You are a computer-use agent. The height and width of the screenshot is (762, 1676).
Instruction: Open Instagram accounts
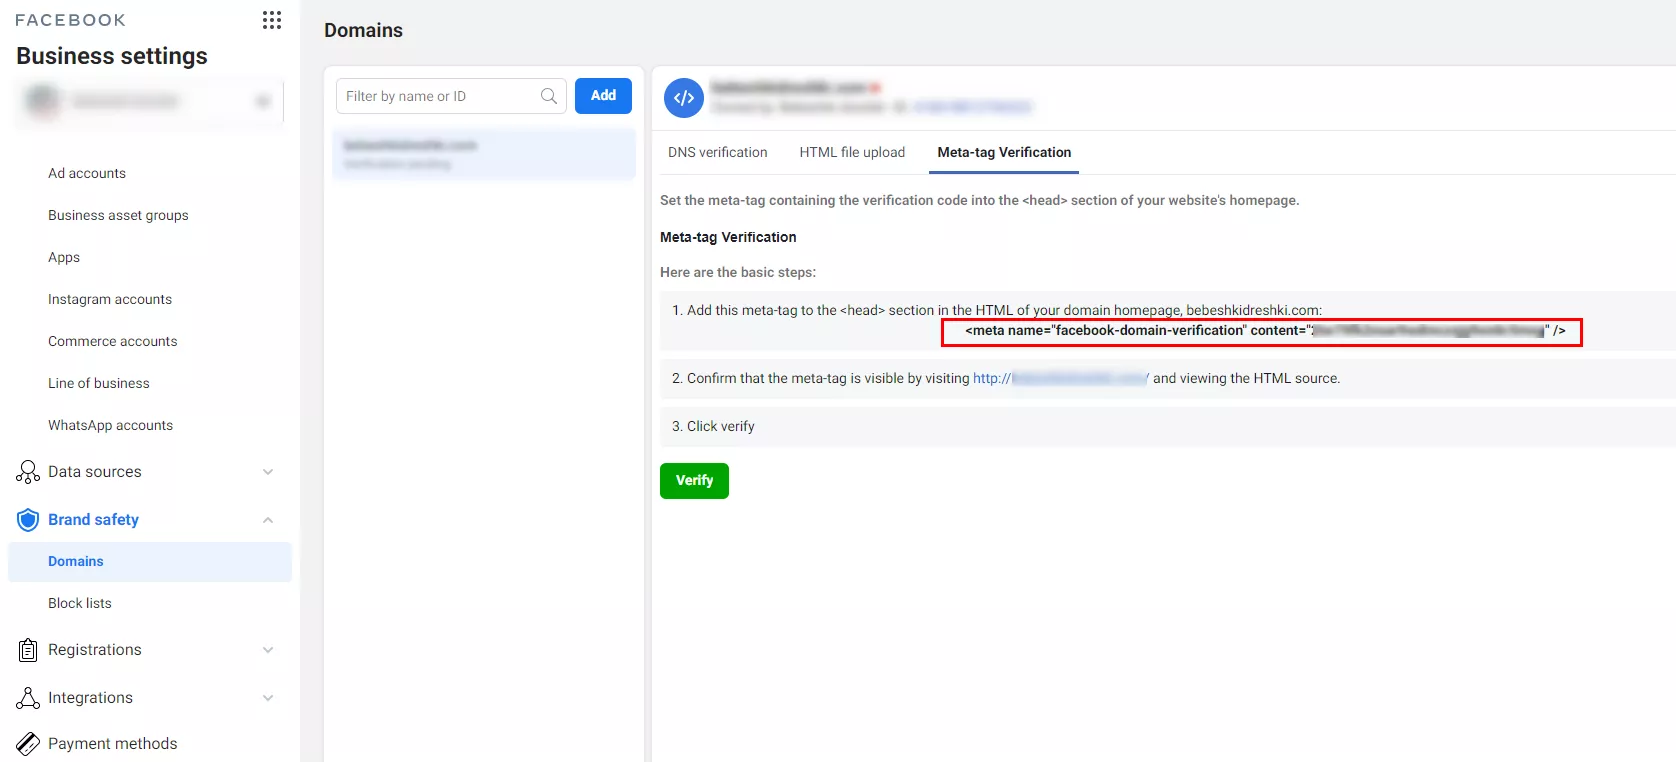pyautogui.click(x=110, y=299)
